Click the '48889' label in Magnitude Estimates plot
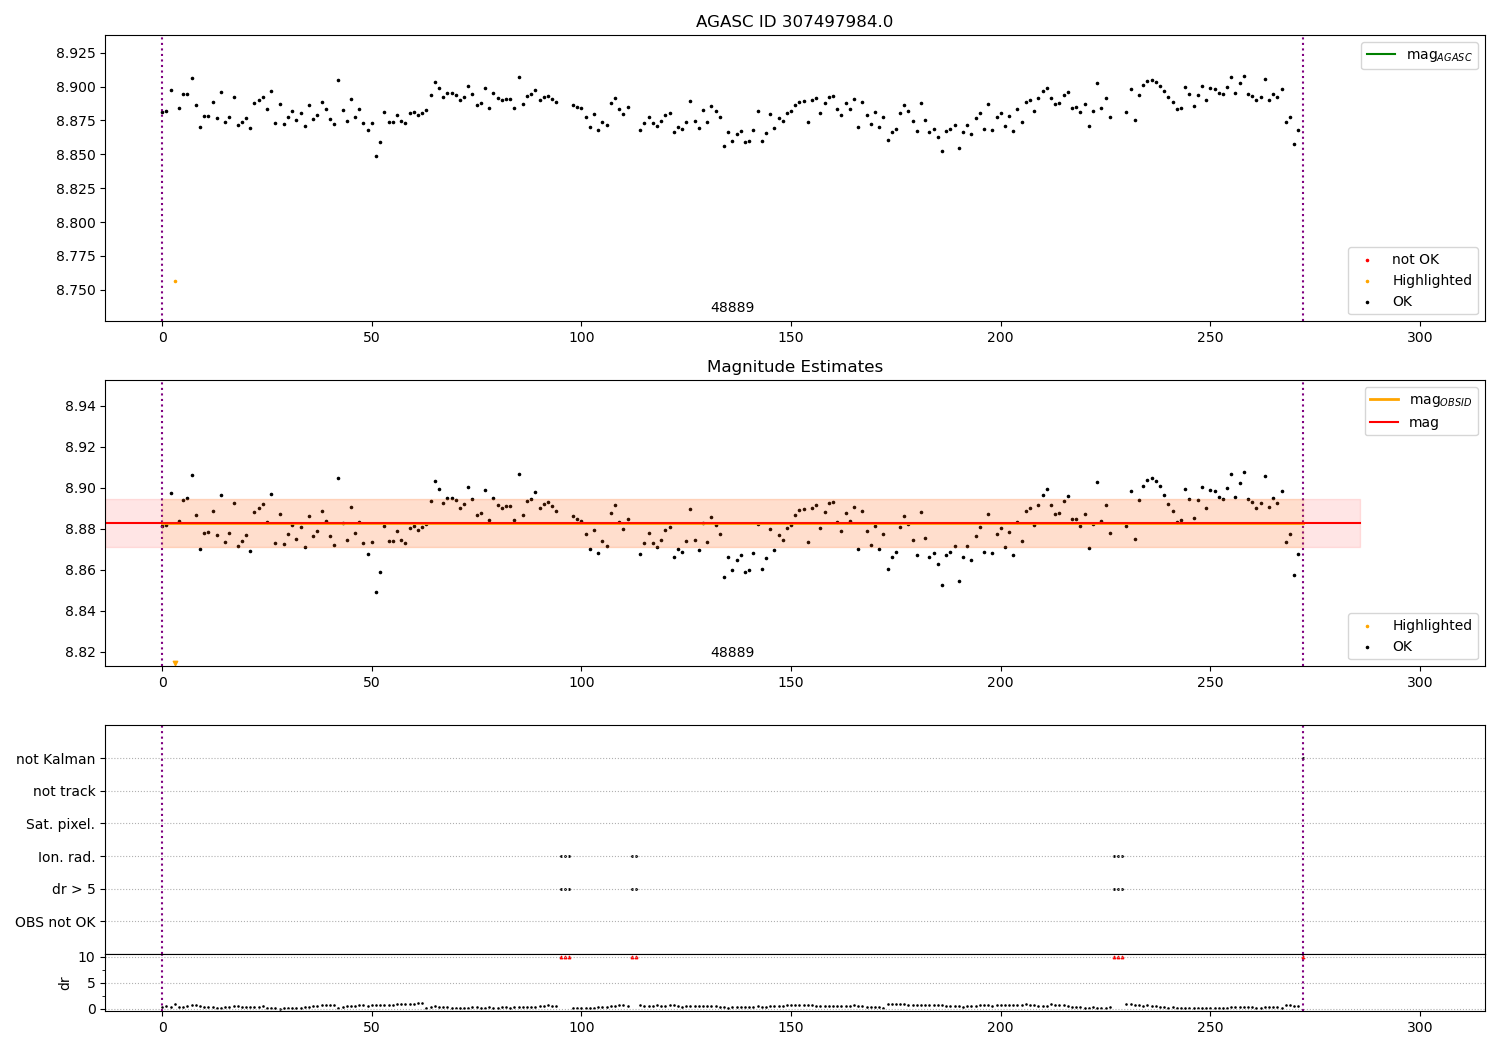Viewport: 1500px width, 1050px height. 732,653
